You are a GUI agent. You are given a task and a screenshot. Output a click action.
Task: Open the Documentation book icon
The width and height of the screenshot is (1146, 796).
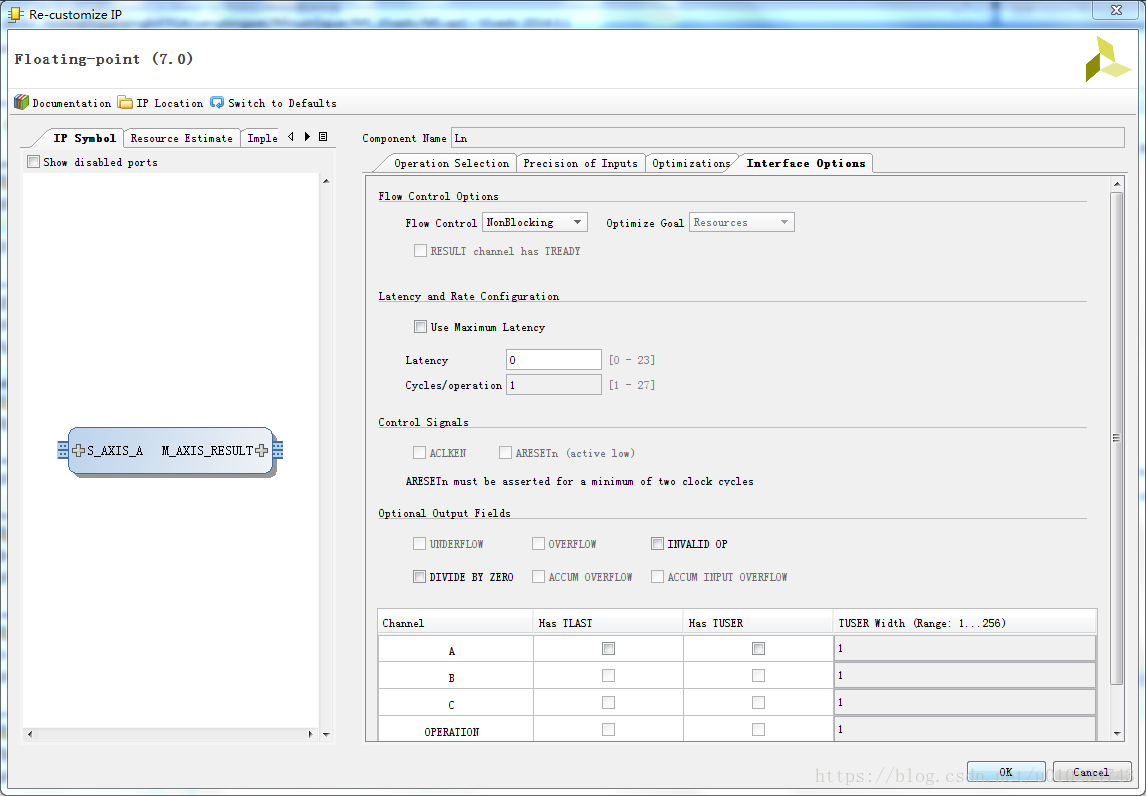(21, 102)
